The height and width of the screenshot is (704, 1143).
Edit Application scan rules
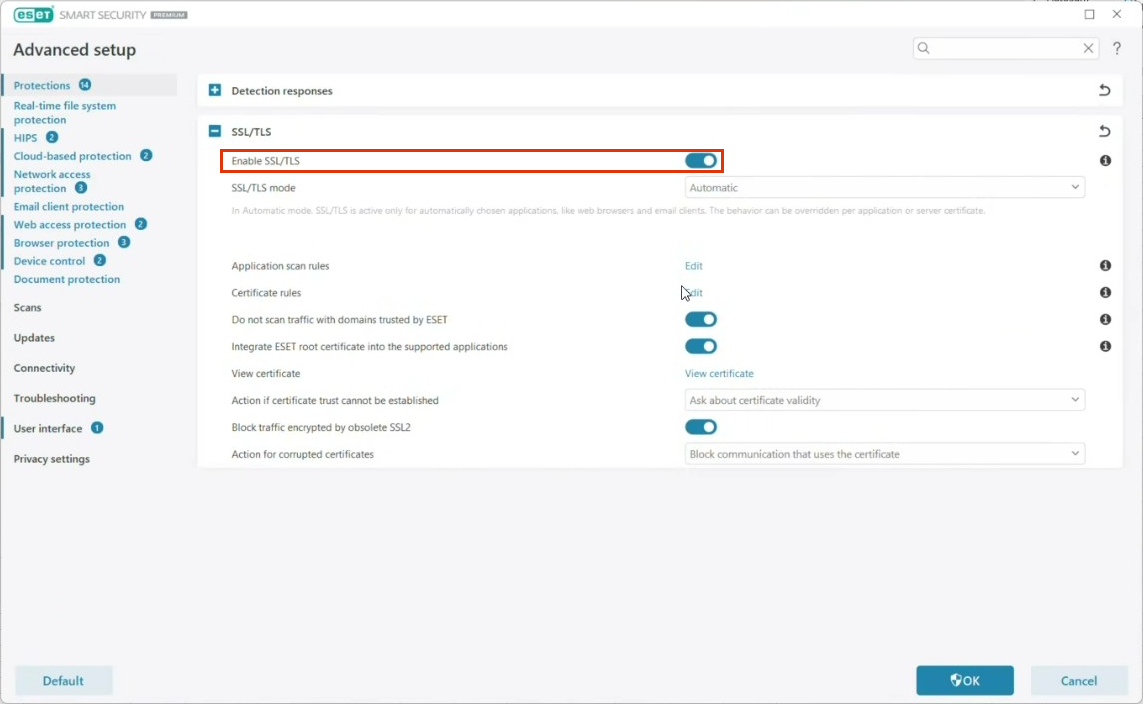[693, 265]
